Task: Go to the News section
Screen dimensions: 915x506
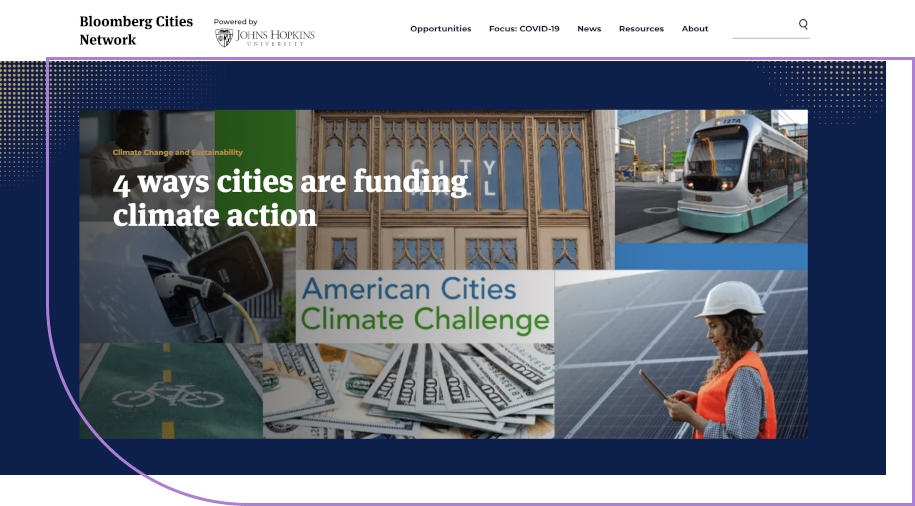Action: pyautogui.click(x=589, y=29)
